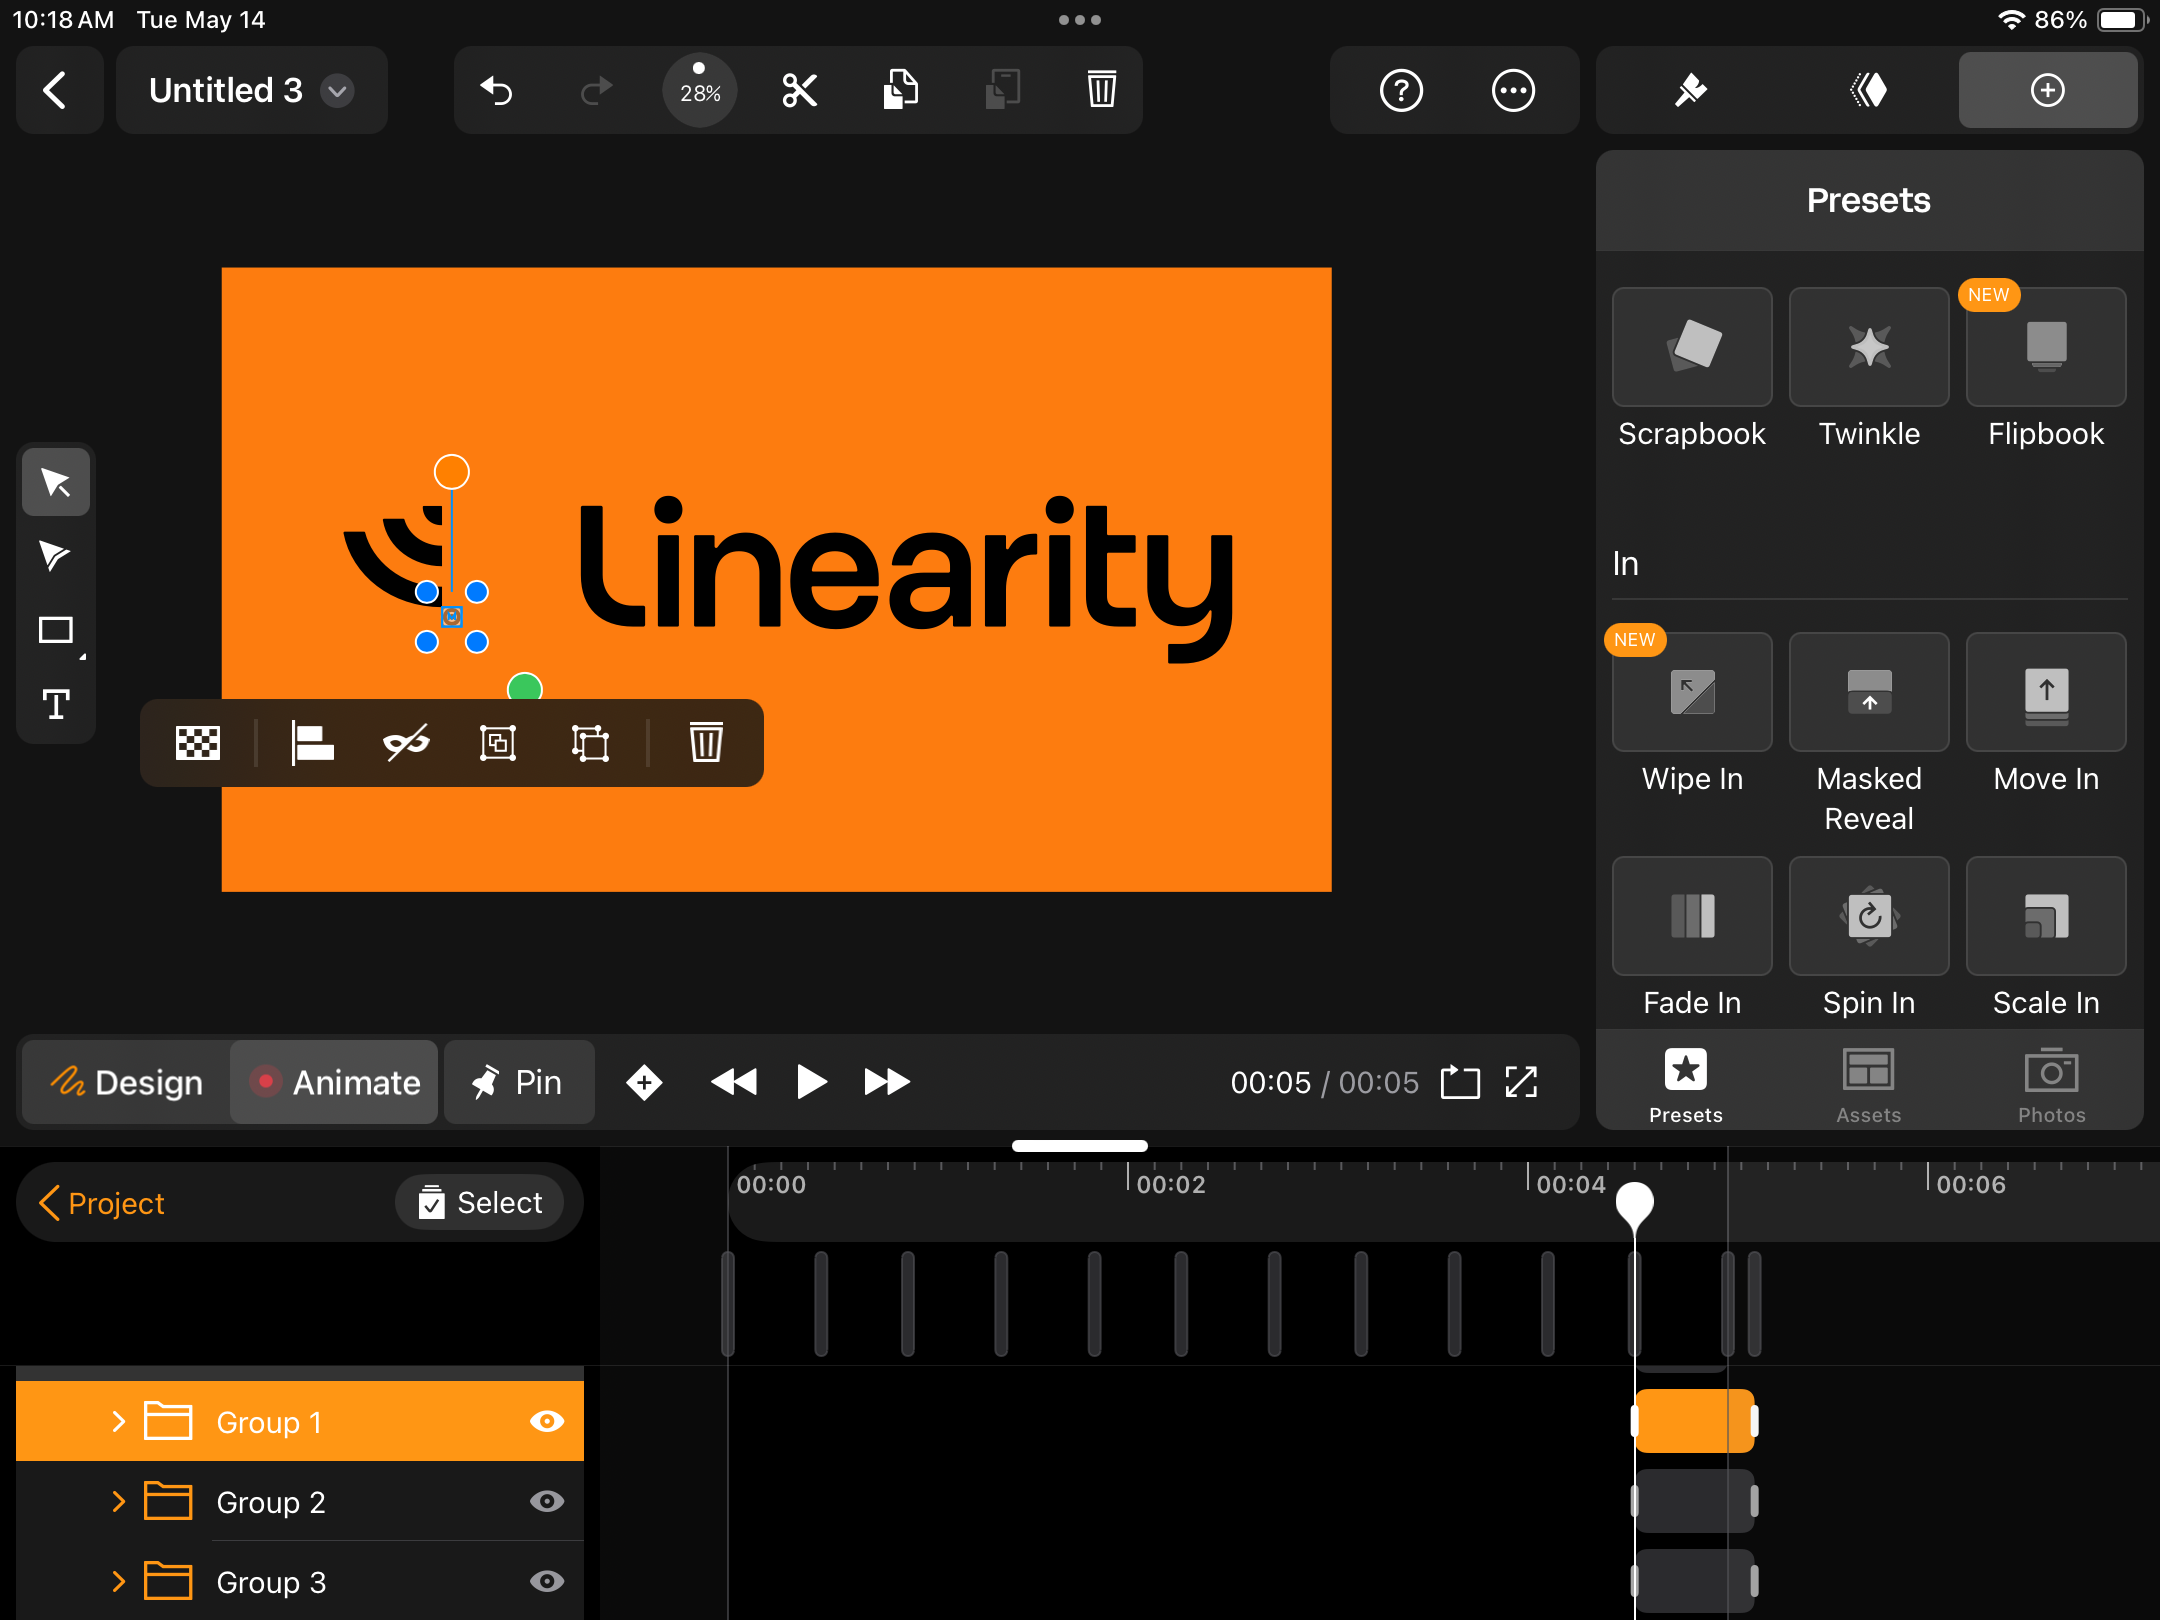
Task: Select the Text tool
Action: 56,704
